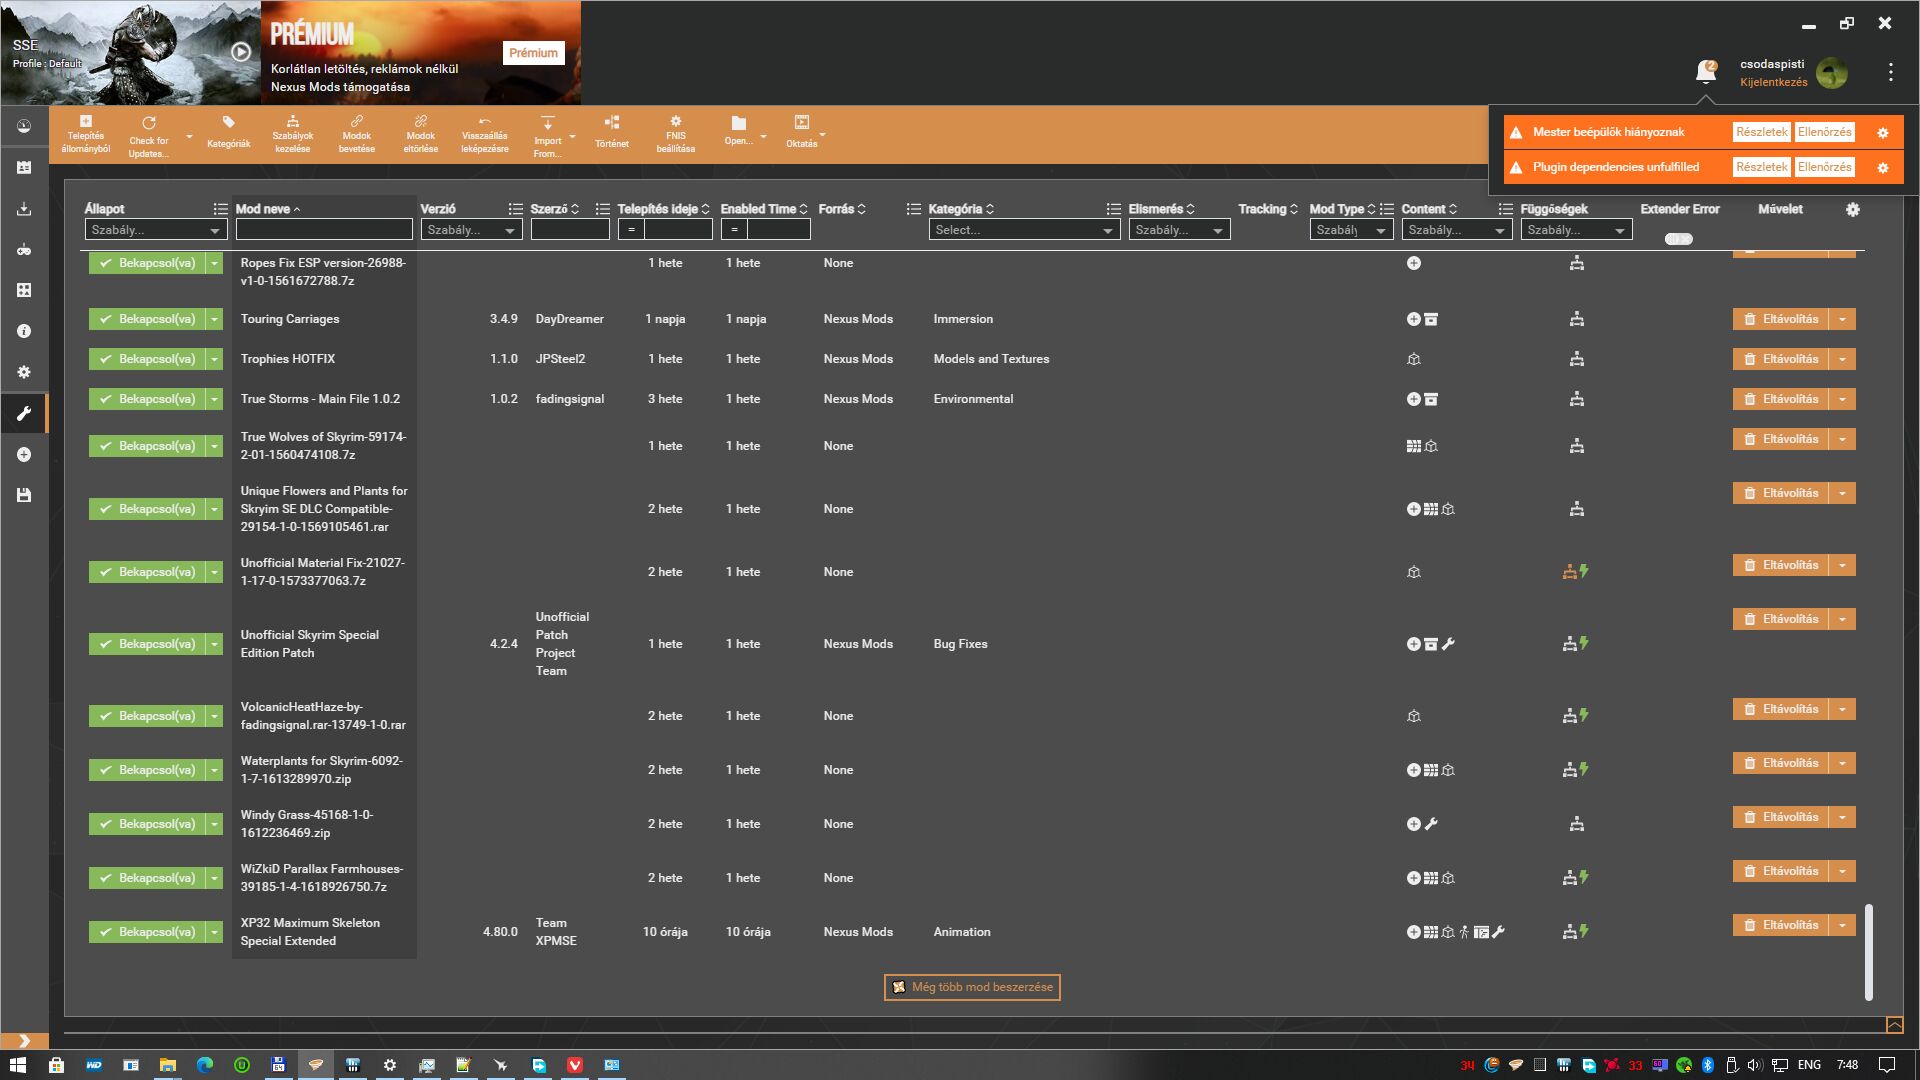The height and width of the screenshot is (1080, 1920).
Task: Sort by Tracking column header
Action: tap(1268, 209)
